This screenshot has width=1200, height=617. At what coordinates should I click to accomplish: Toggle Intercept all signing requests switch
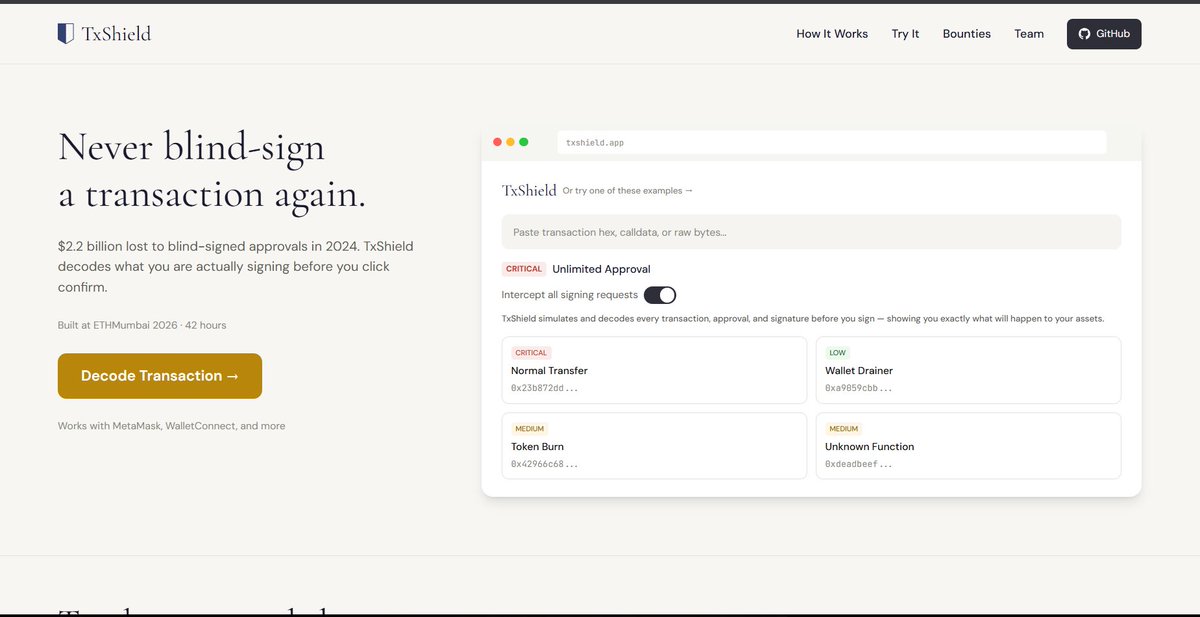coord(660,295)
